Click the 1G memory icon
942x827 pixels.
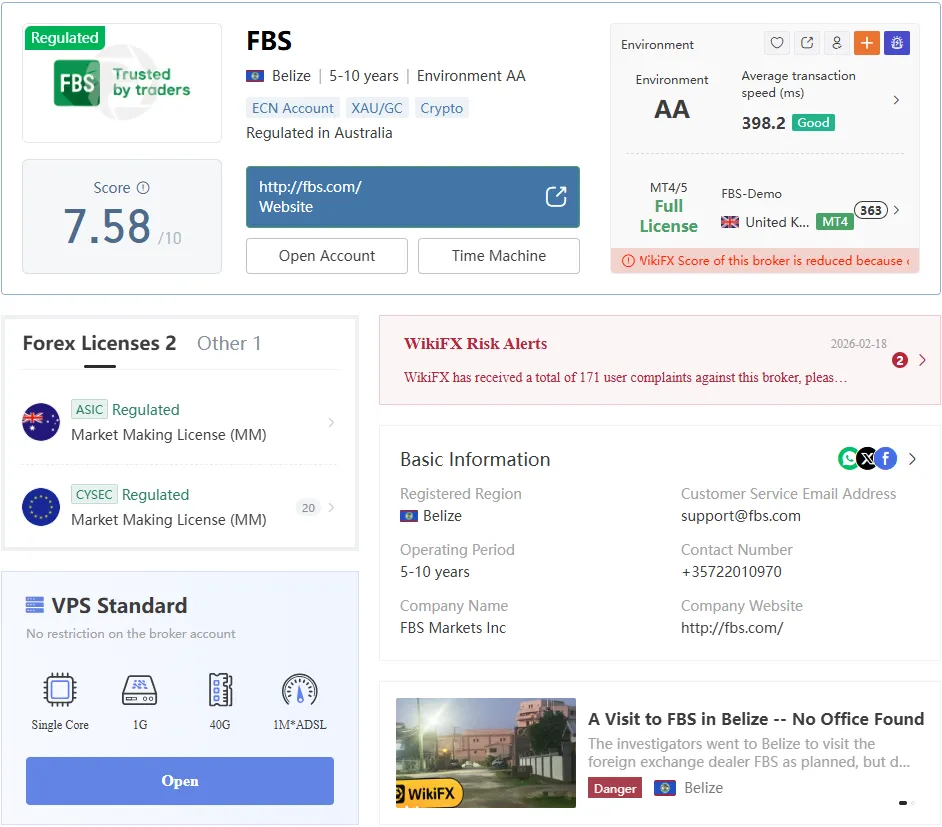[x=139, y=689]
